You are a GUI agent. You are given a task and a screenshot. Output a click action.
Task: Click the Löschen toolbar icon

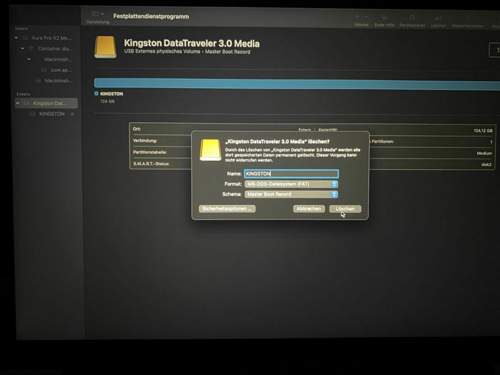[x=438, y=18]
